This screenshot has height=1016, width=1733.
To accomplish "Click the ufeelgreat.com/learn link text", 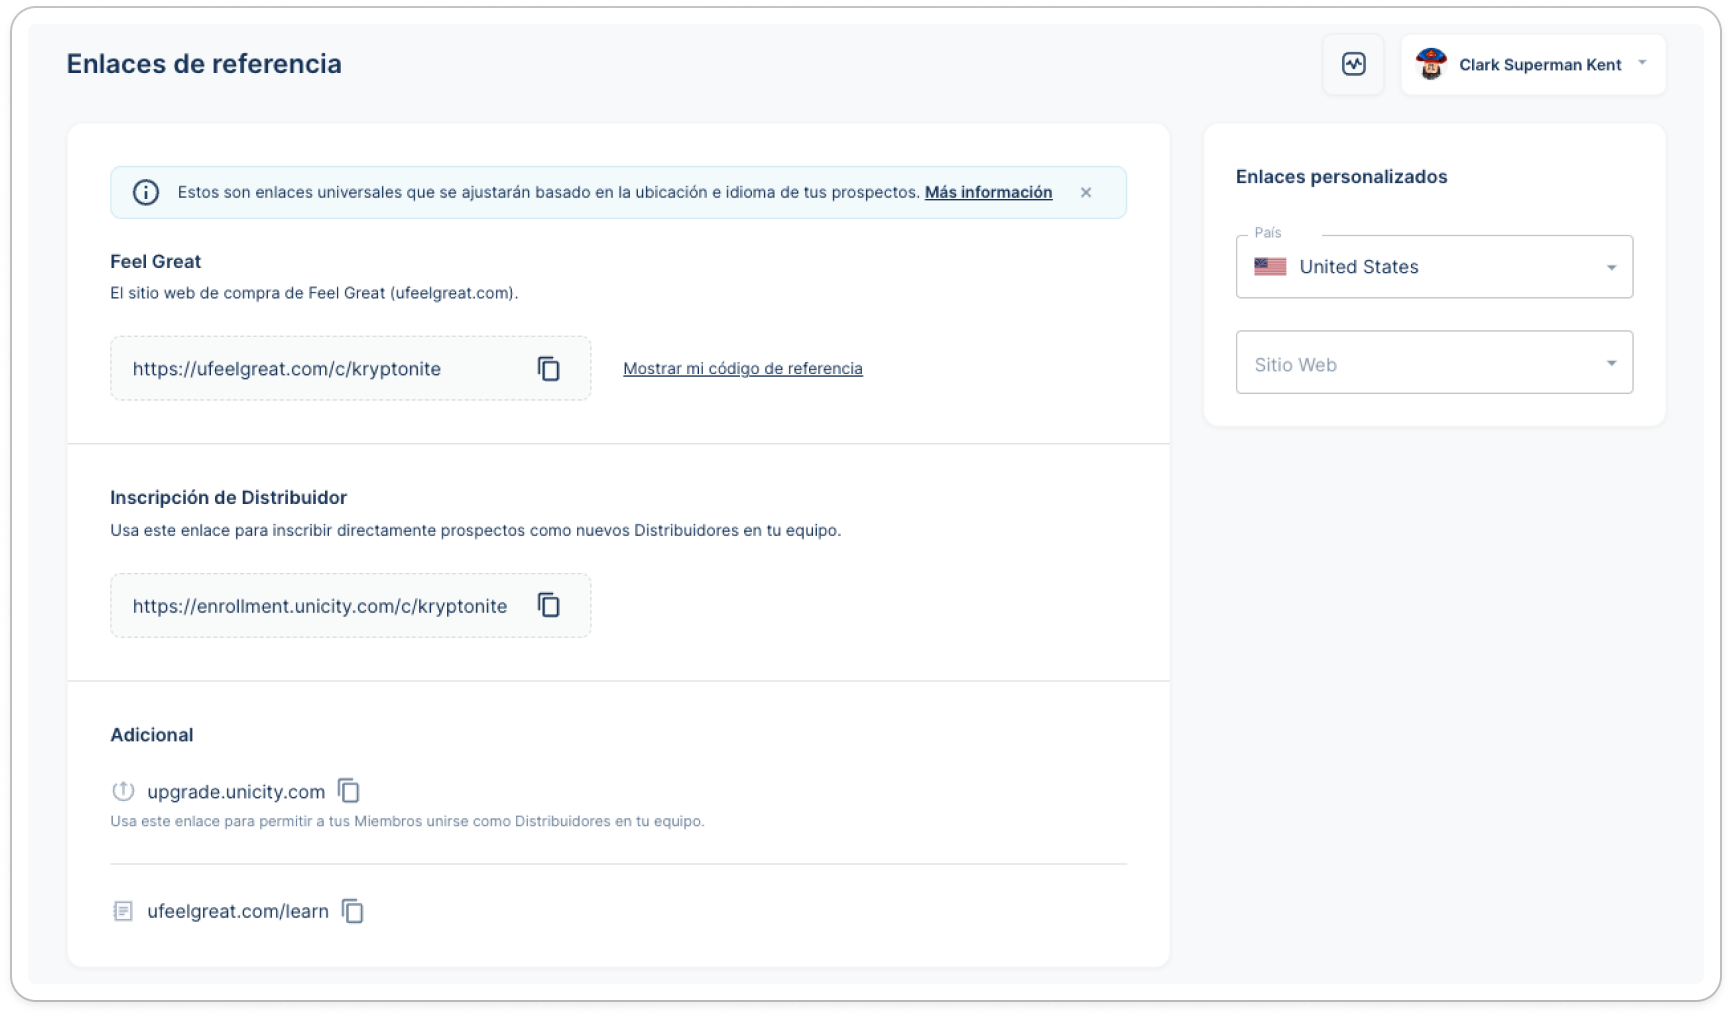I will pyautogui.click(x=238, y=911).
